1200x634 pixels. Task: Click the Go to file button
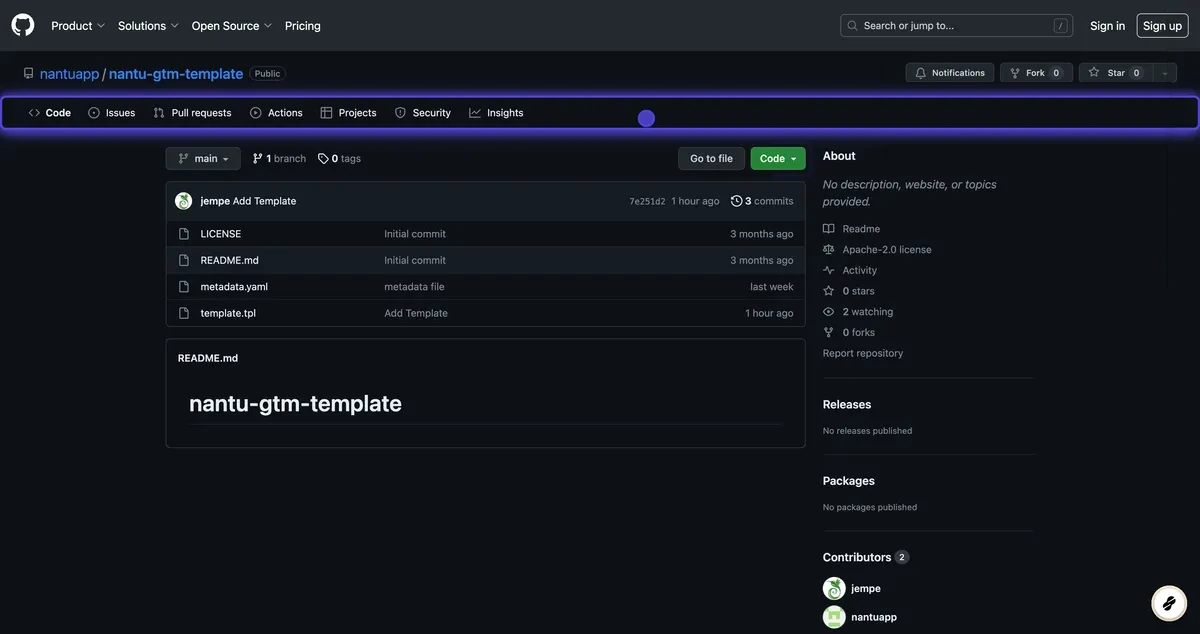click(711, 158)
